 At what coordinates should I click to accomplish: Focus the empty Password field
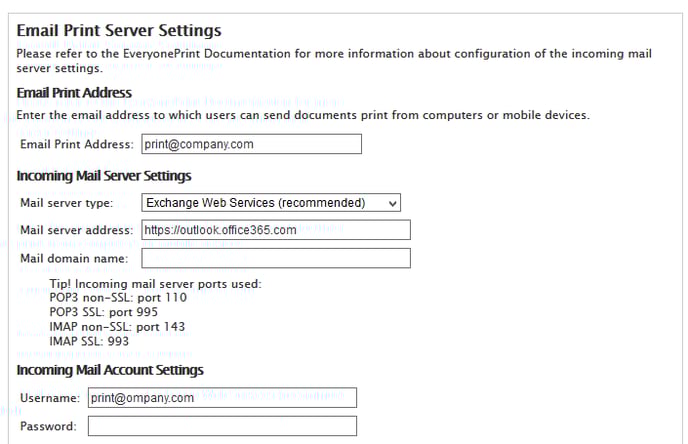pos(222,426)
